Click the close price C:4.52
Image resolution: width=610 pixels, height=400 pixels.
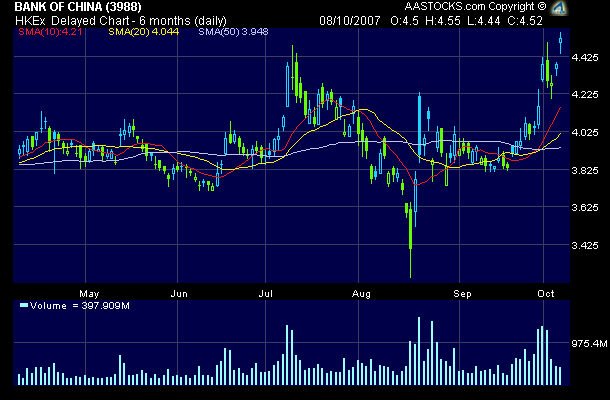pos(525,21)
